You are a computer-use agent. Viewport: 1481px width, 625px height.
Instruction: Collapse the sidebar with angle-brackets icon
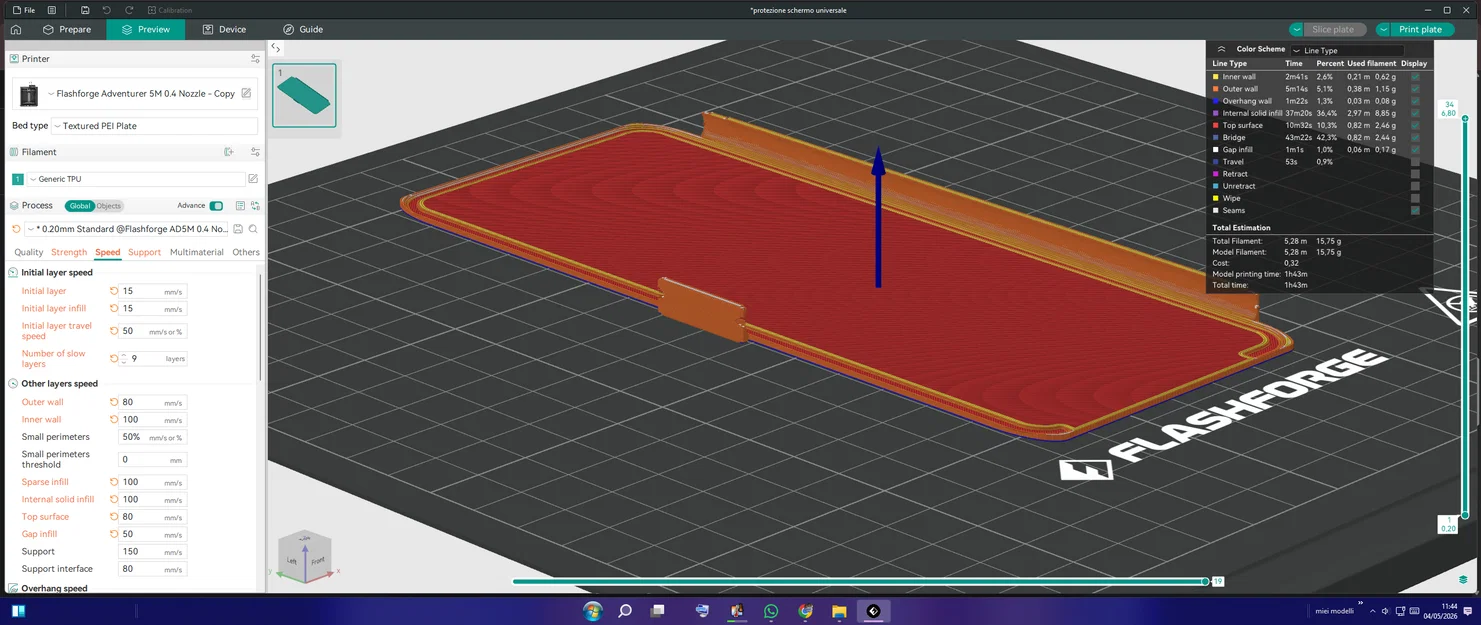(276, 47)
